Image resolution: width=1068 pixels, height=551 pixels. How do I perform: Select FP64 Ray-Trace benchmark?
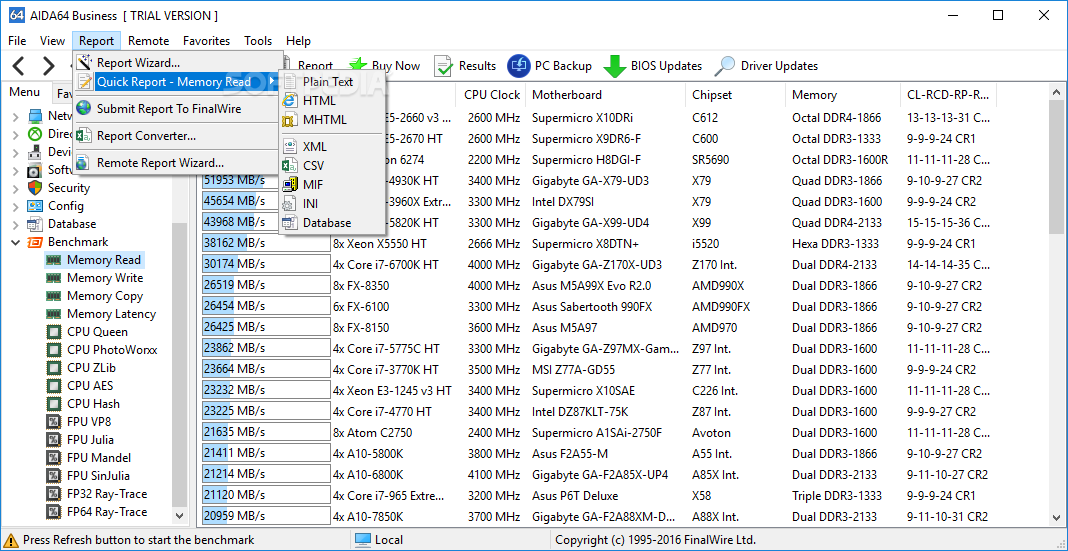pos(107,511)
